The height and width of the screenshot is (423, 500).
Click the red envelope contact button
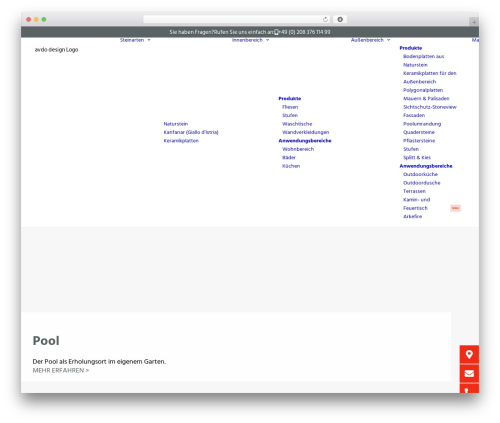coord(469,373)
